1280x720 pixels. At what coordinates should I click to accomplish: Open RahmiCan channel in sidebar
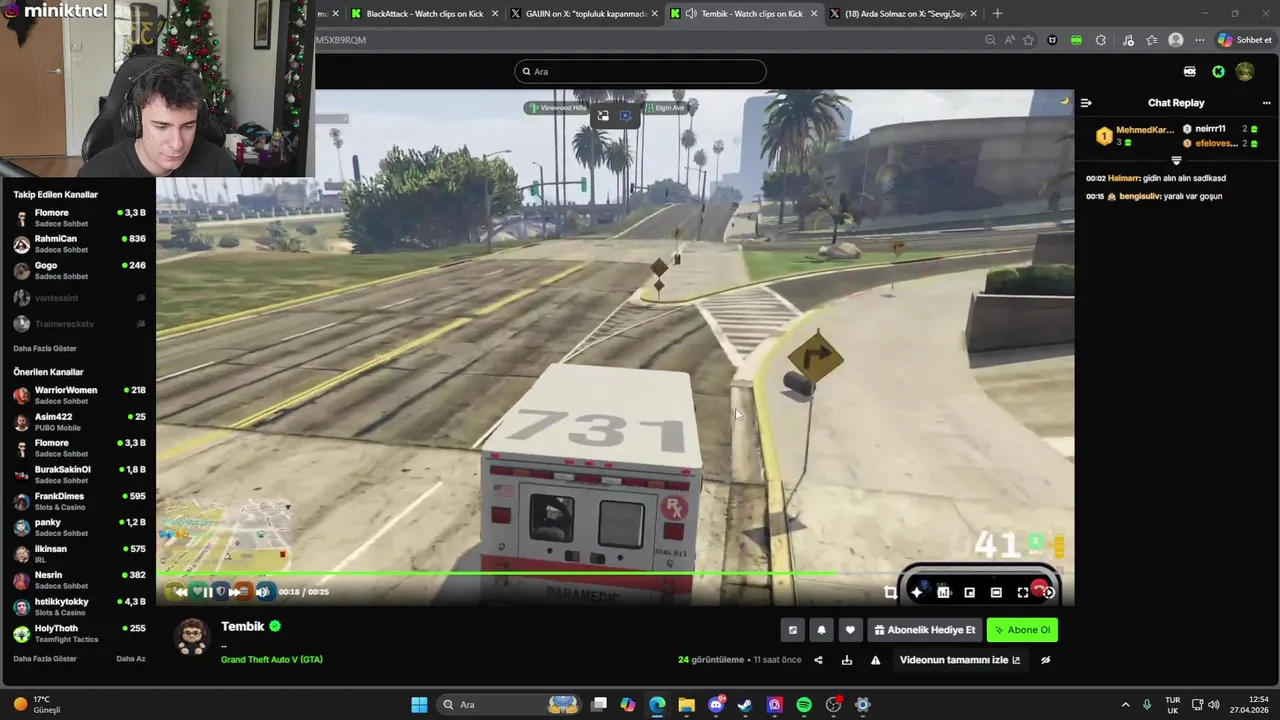pos(78,244)
